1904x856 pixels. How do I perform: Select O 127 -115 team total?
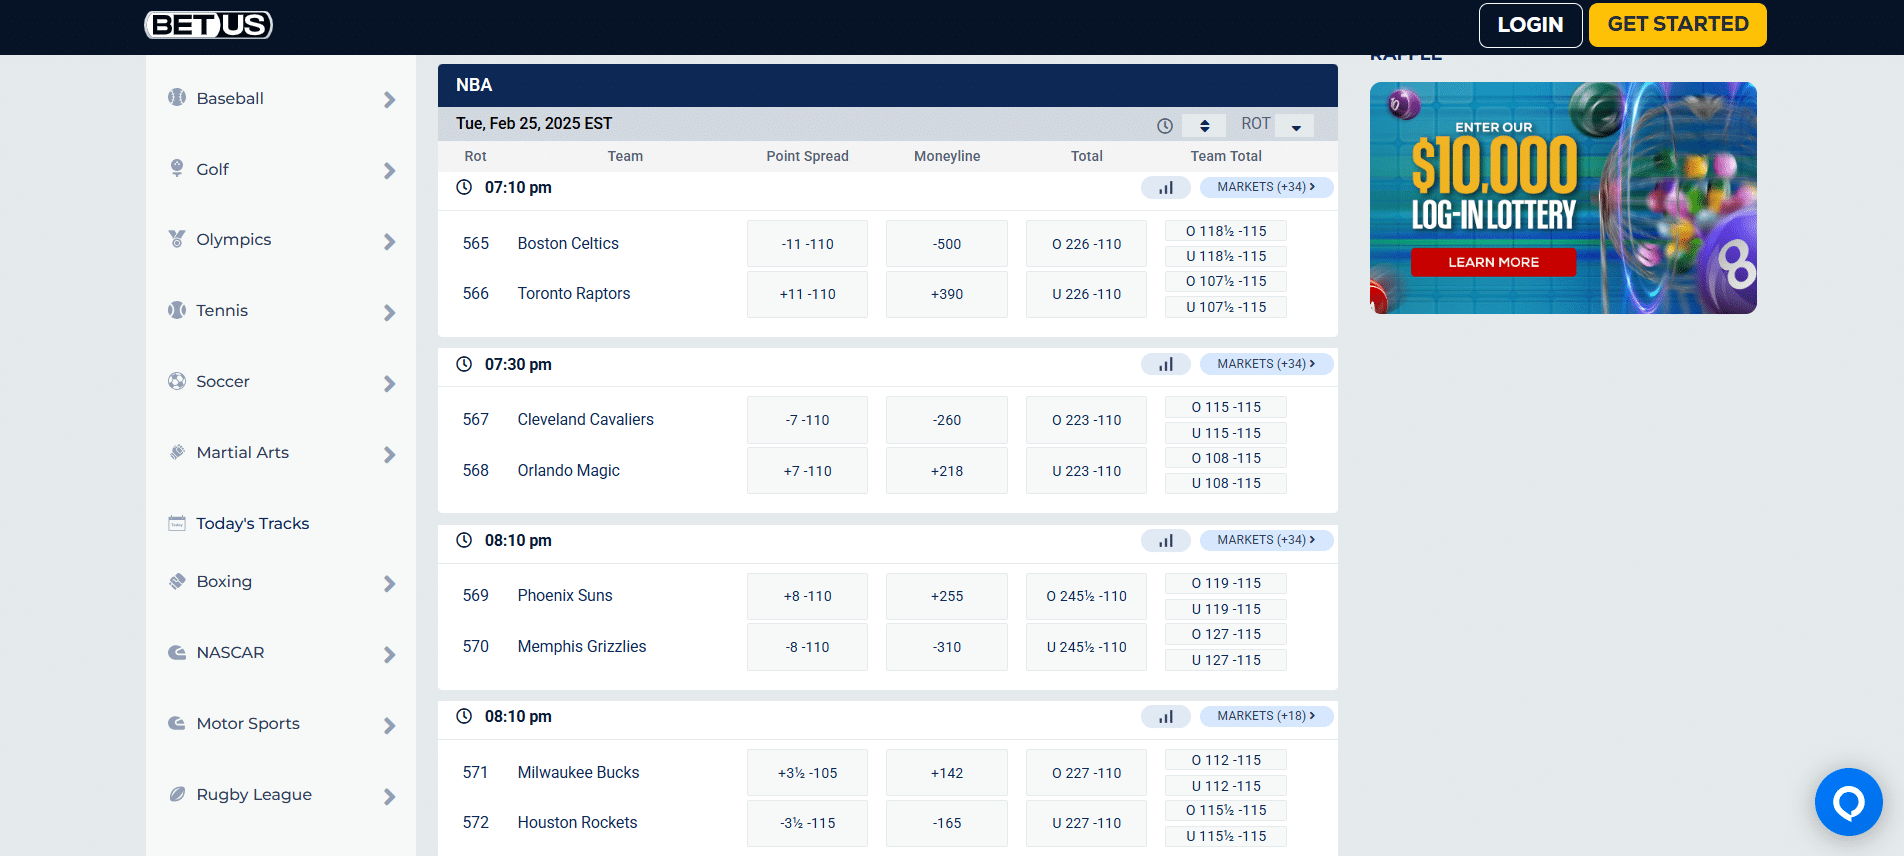[1226, 634]
